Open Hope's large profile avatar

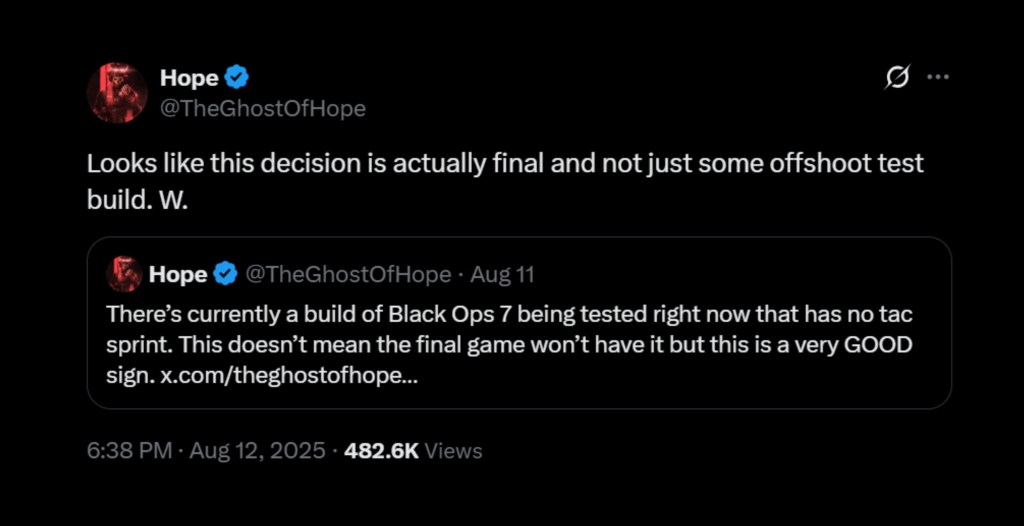click(x=118, y=93)
